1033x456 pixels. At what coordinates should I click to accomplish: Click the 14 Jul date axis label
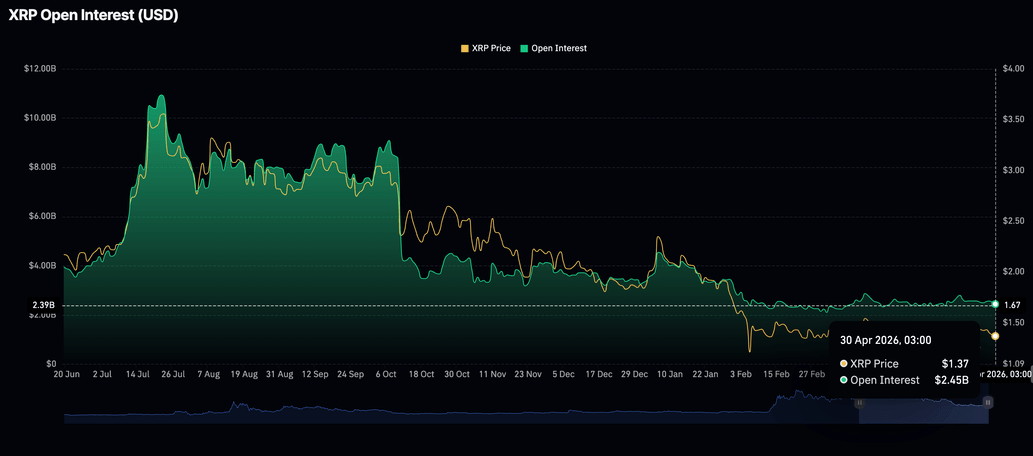point(138,374)
